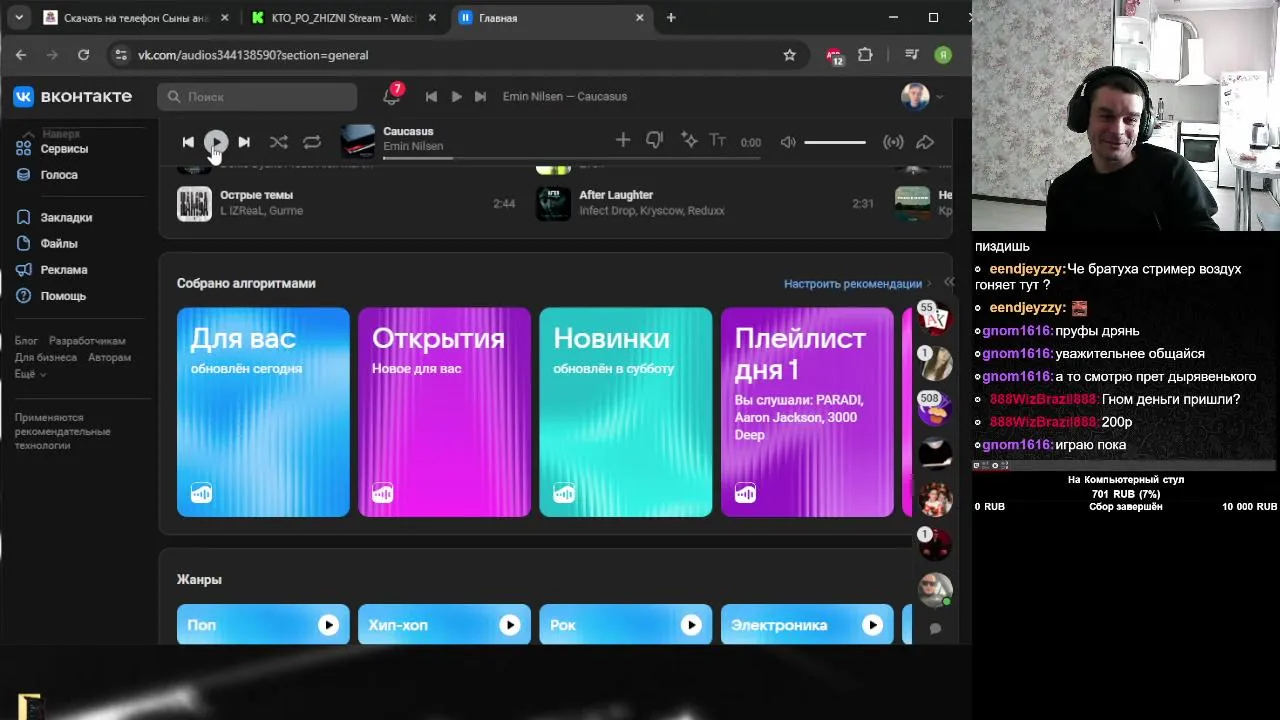Open chat contact with 55 unread badge
1280x720 pixels.
click(x=935, y=319)
